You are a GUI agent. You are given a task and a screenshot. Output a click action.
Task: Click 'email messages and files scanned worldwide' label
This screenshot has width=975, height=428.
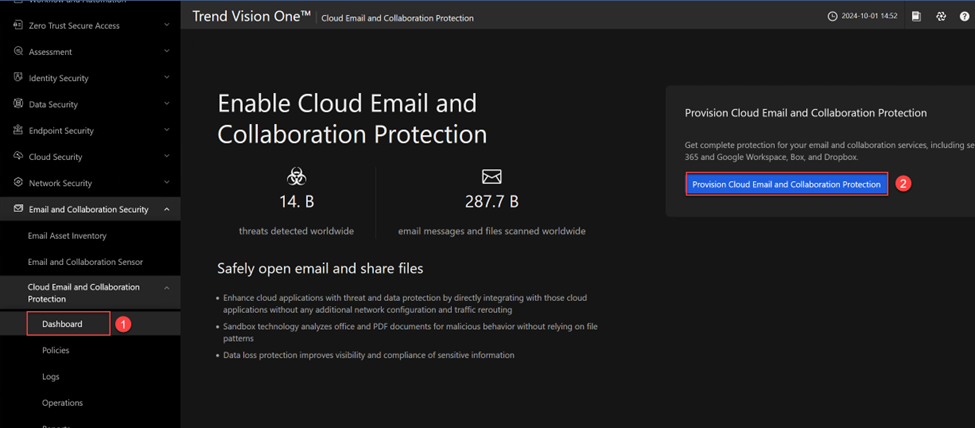[492, 231]
